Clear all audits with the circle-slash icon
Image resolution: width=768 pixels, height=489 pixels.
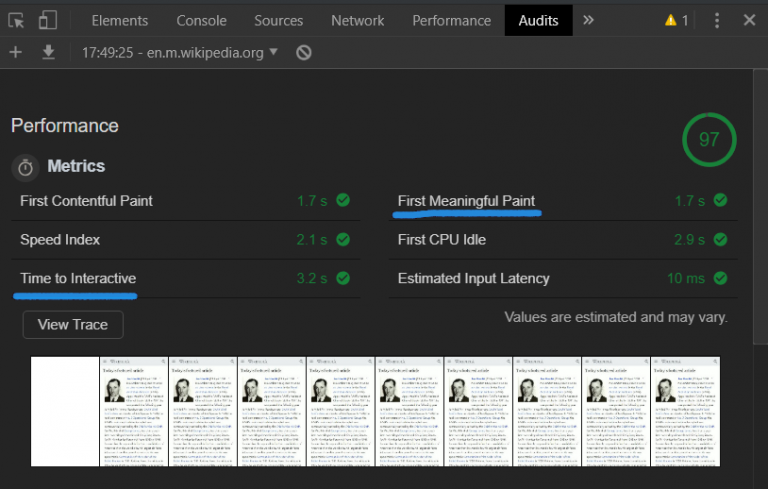point(304,52)
